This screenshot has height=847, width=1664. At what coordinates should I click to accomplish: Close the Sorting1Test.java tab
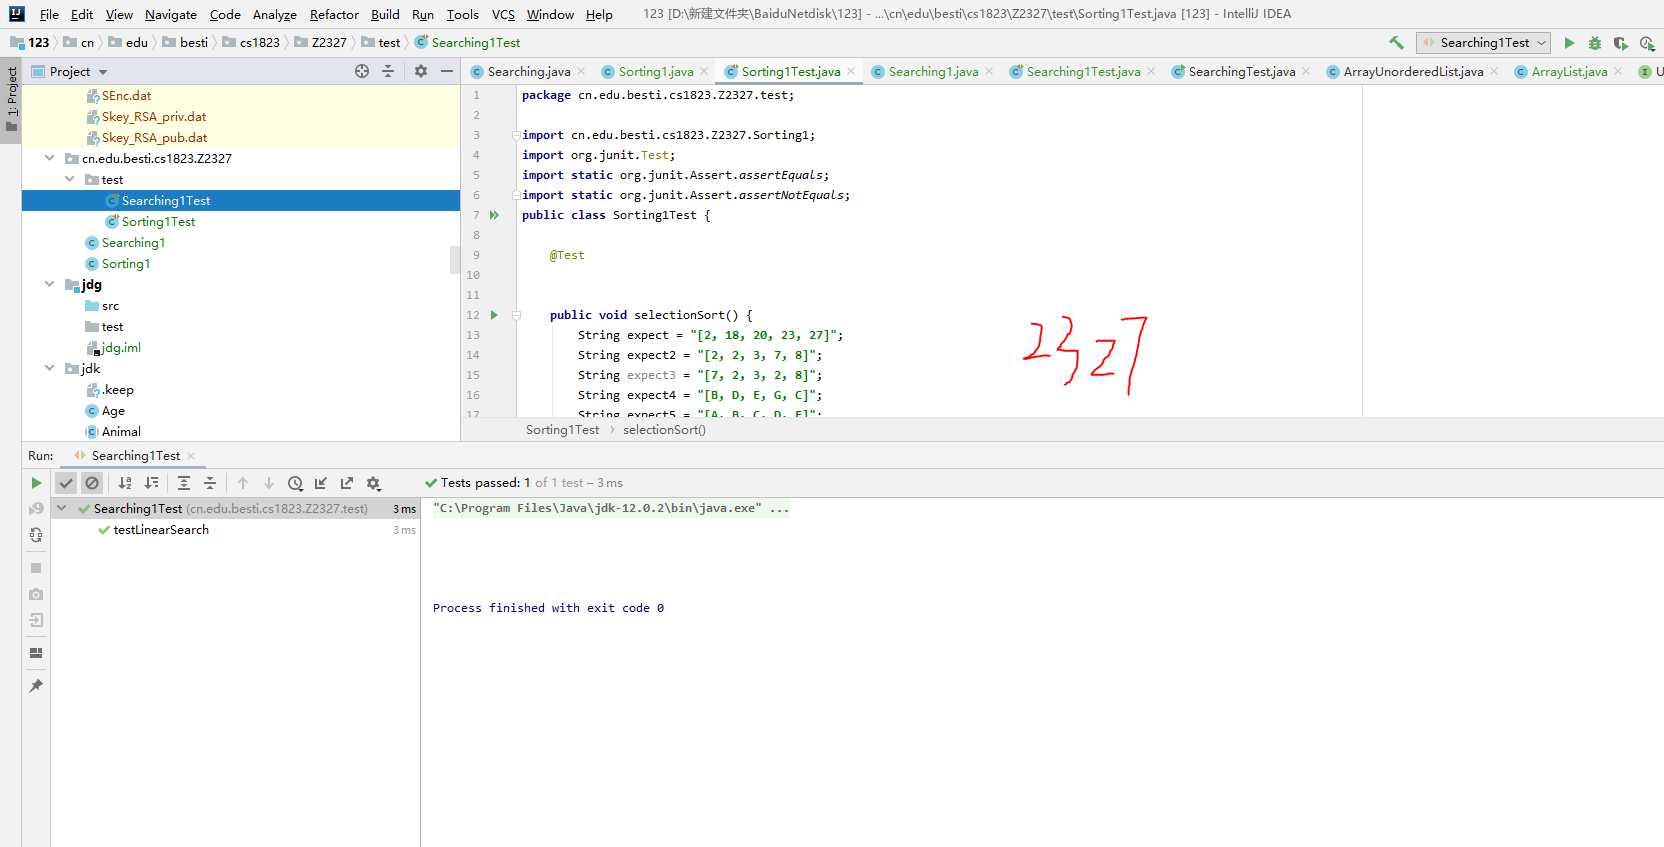(x=851, y=71)
